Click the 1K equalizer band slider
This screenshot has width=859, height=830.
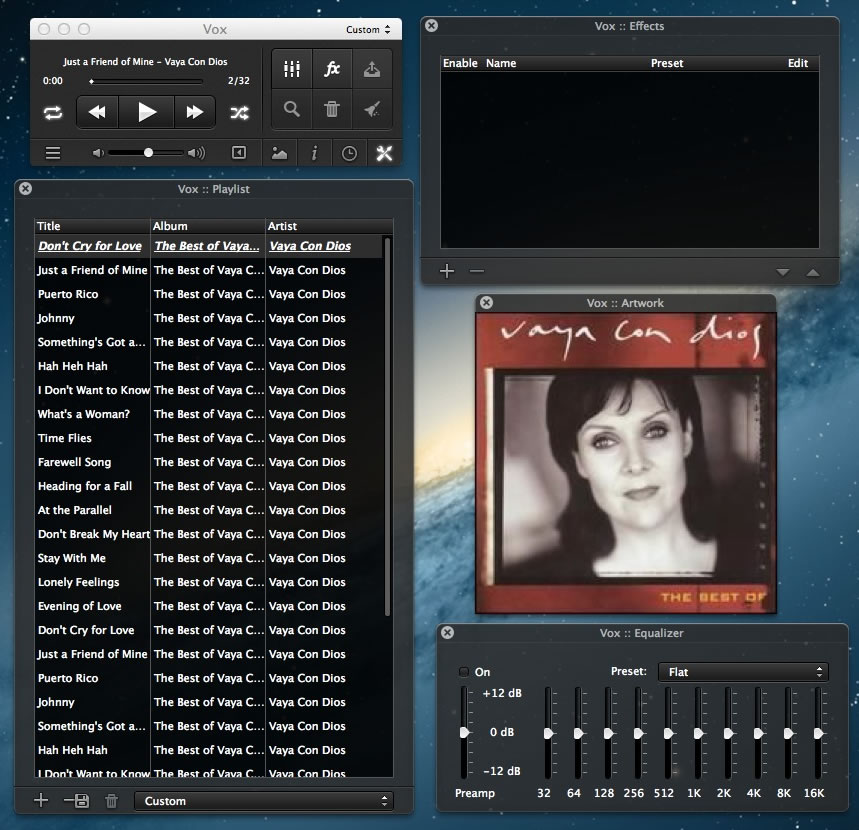coord(699,734)
